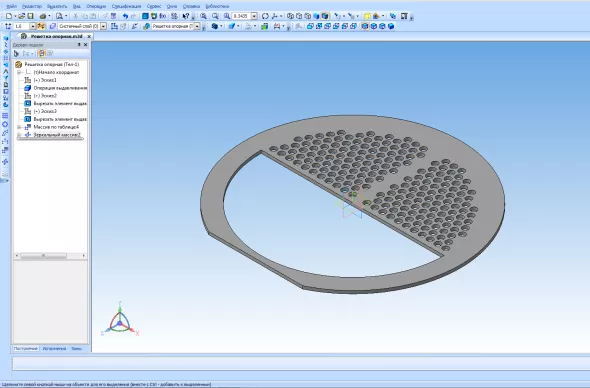Click the measurement icon in second toolbar
This screenshot has width=590, height=388.
(x=277, y=26)
